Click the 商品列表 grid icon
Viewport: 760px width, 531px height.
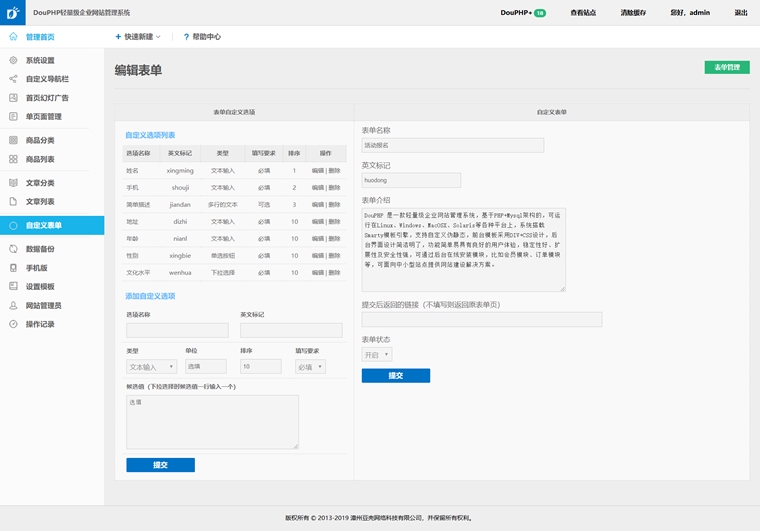pos(13,159)
